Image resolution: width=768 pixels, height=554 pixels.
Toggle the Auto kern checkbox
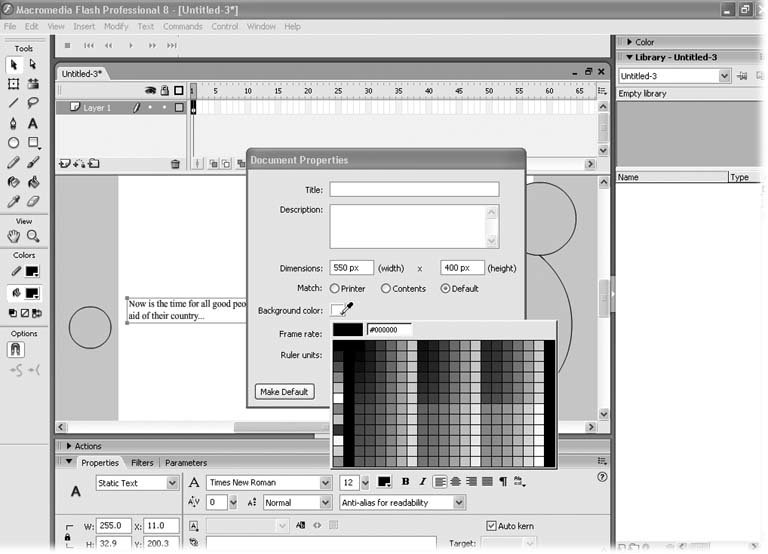tap(491, 525)
